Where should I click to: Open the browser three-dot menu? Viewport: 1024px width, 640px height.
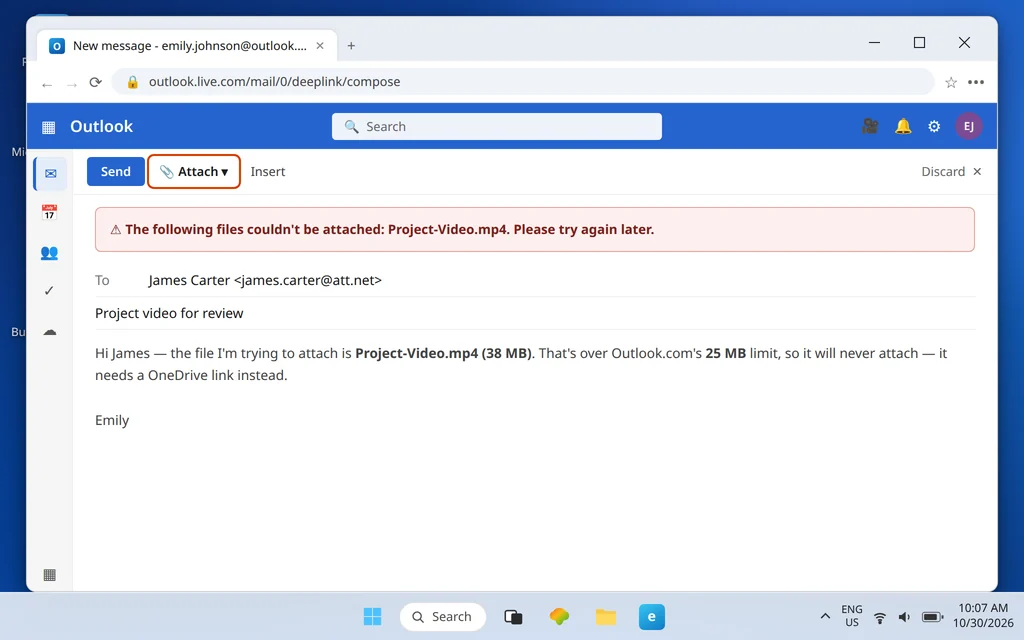pyautogui.click(x=976, y=82)
